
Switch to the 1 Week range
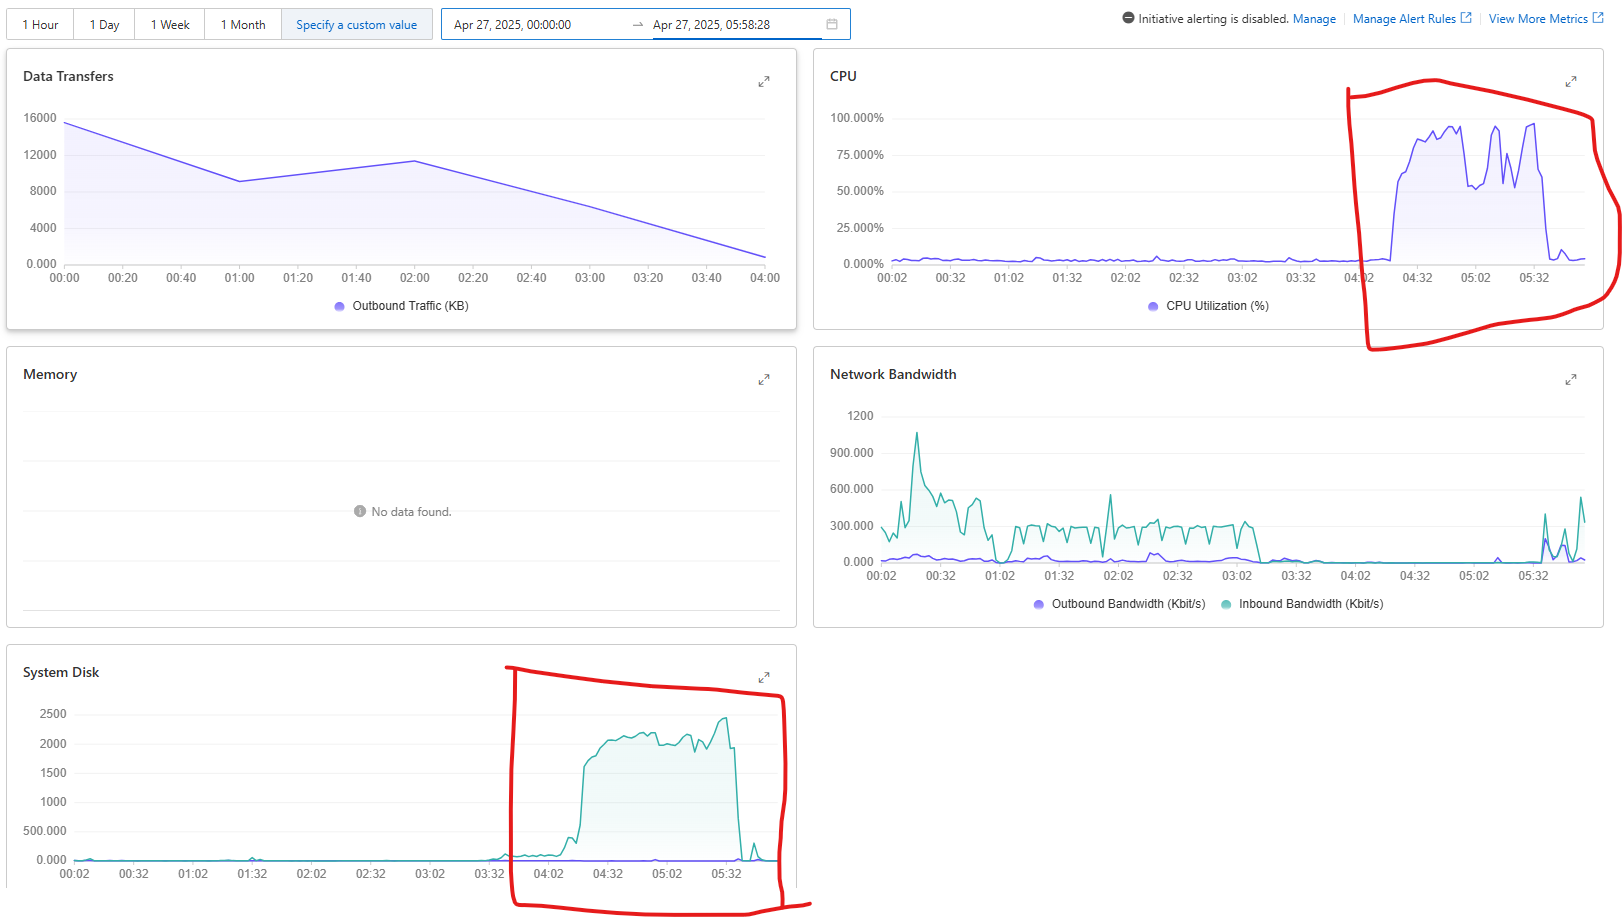(170, 24)
